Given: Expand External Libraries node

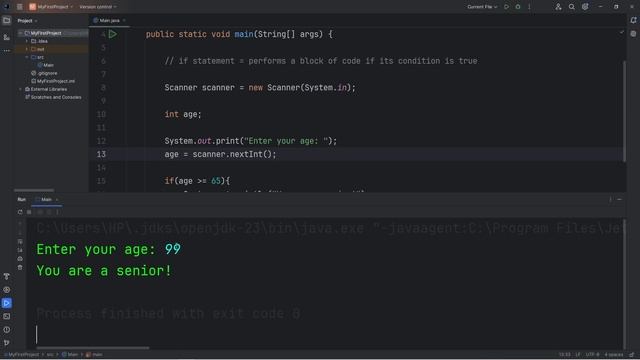Looking at the screenshot, I should point(20,89).
